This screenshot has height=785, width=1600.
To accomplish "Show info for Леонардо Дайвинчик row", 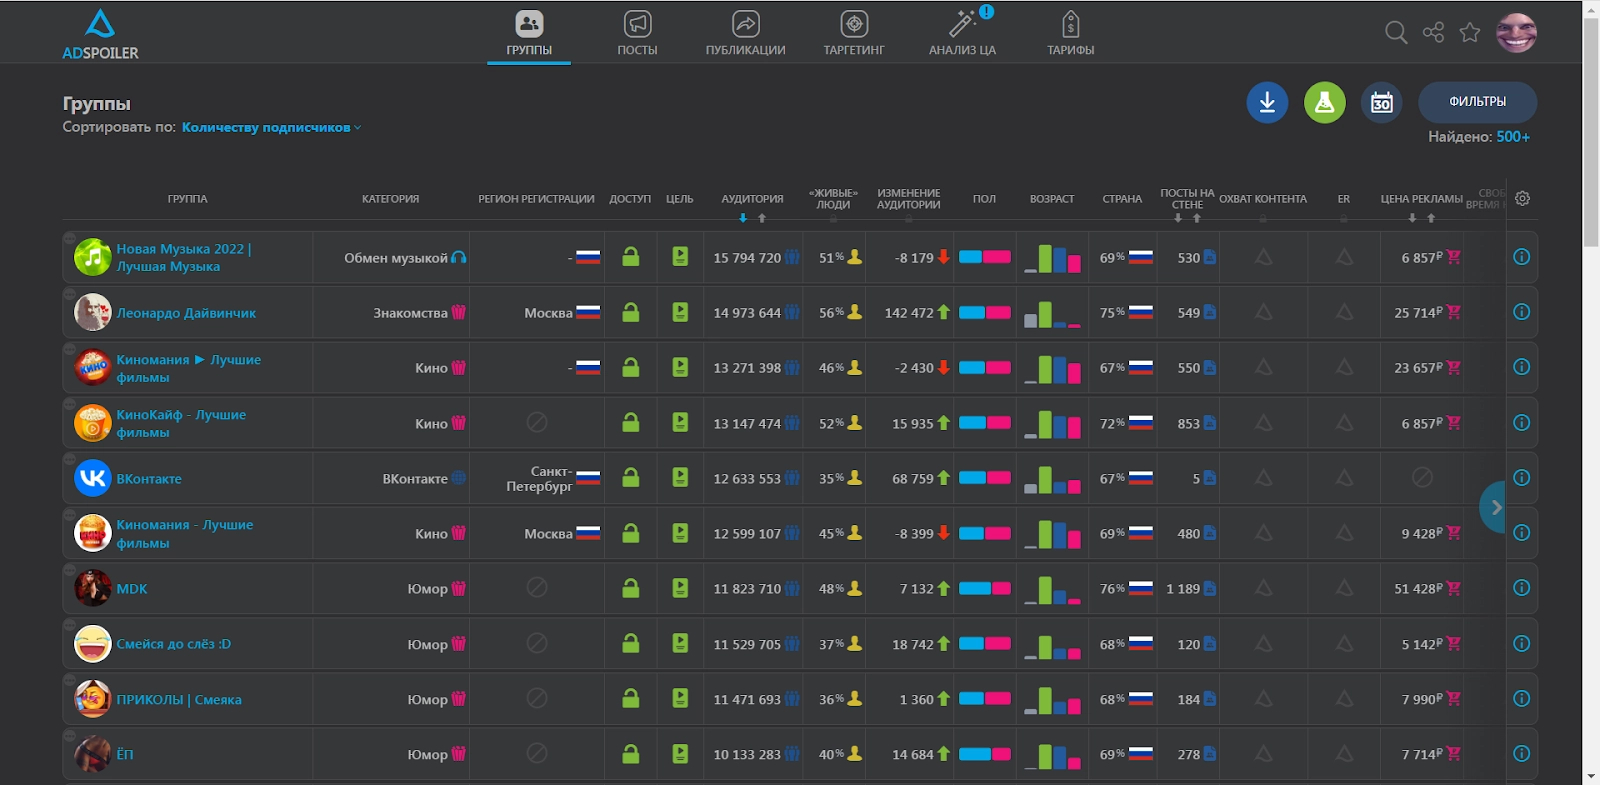I will point(1521,312).
